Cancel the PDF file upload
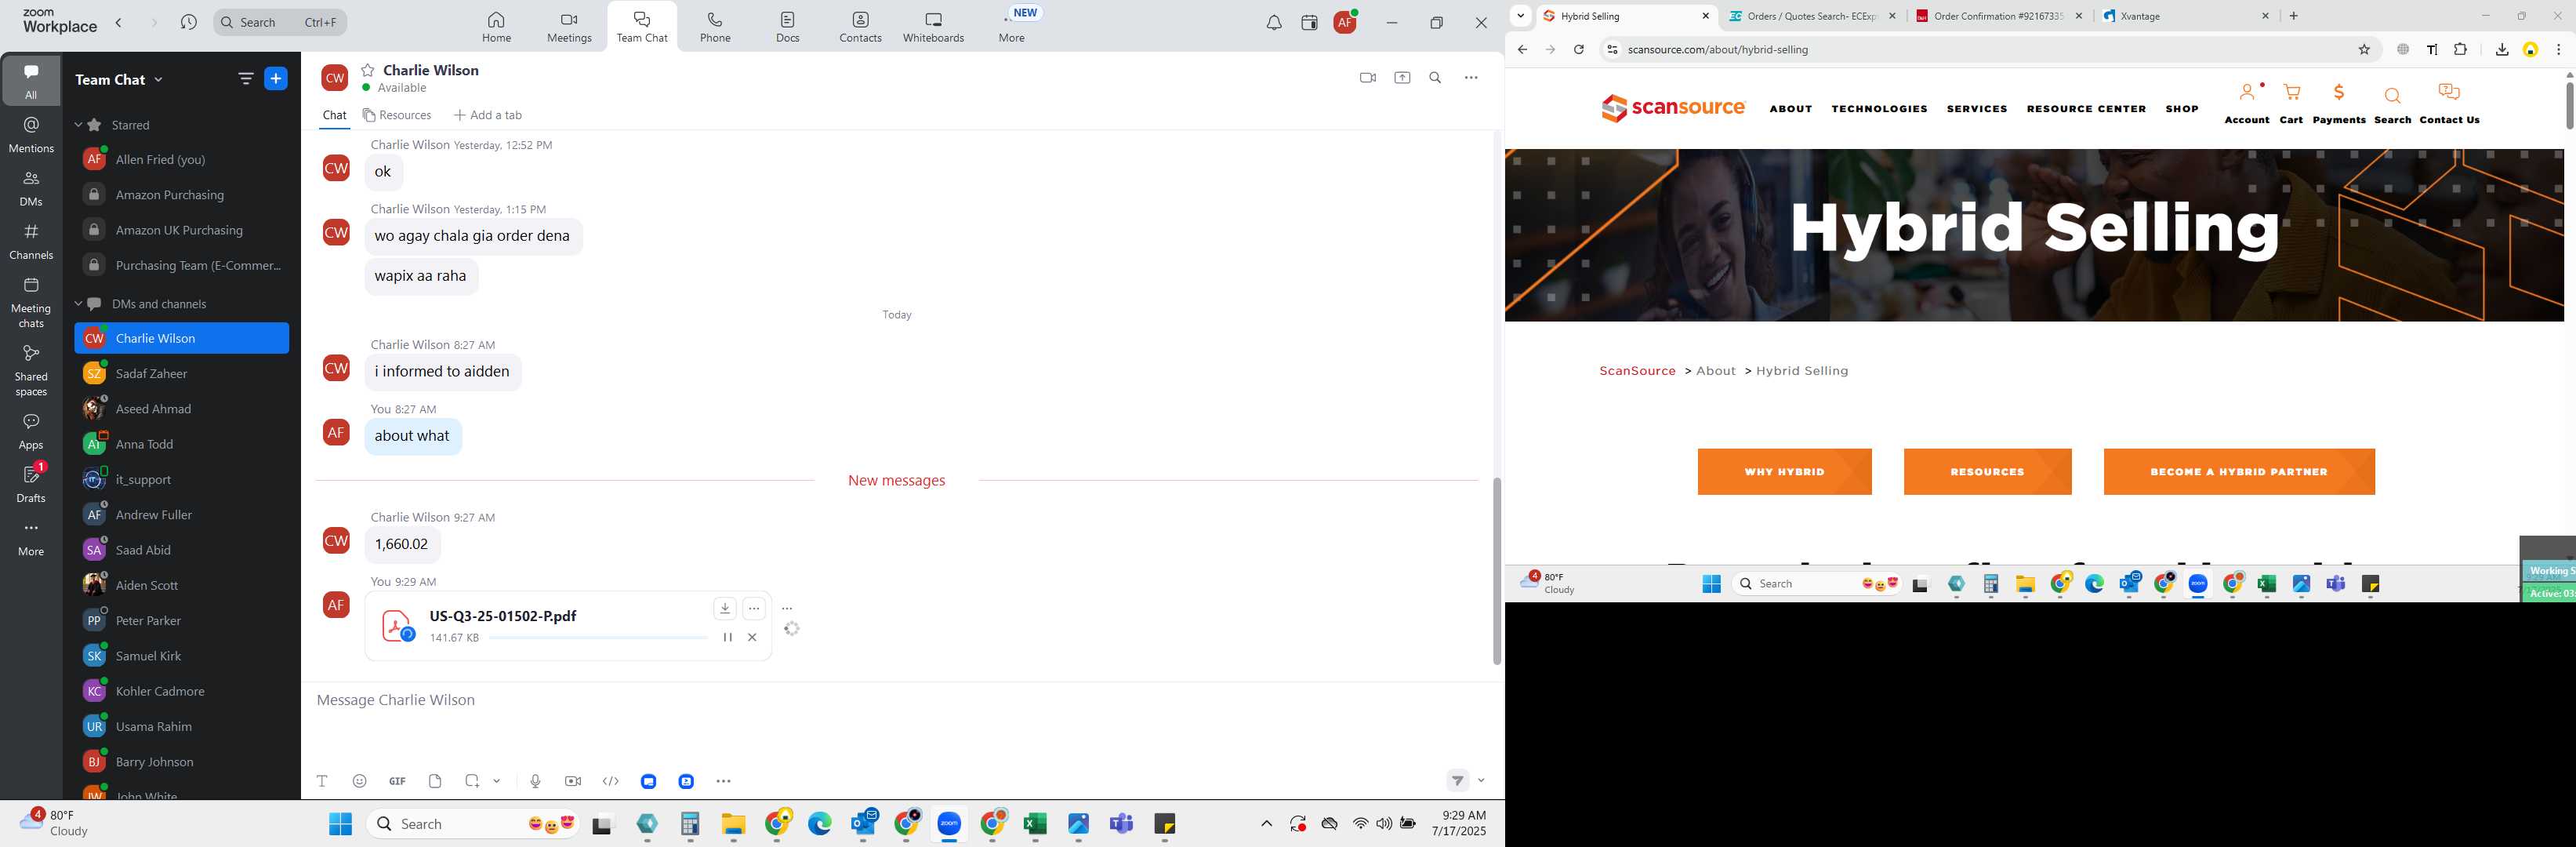This screenshot has width=2576, height=847. [x=752, y=637]
